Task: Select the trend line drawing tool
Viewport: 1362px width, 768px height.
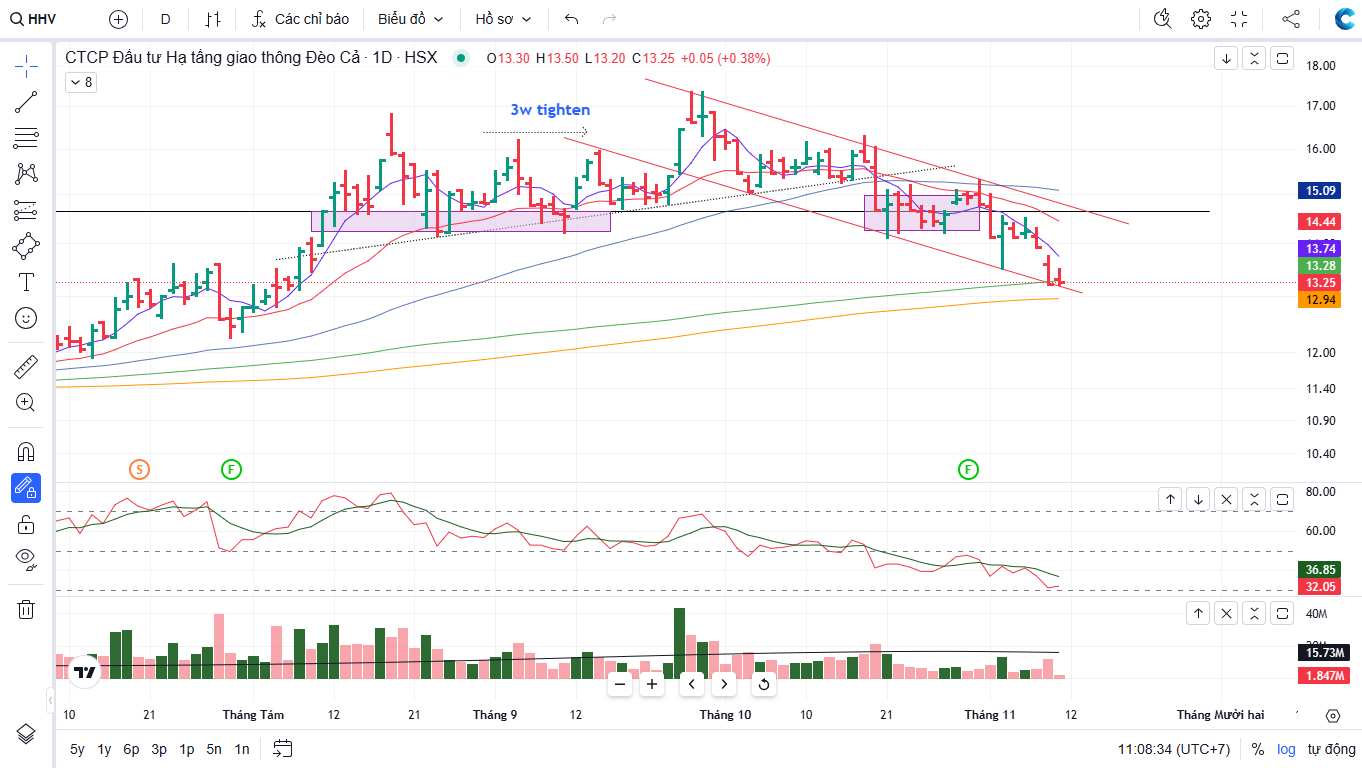Action: pos(26,101)
